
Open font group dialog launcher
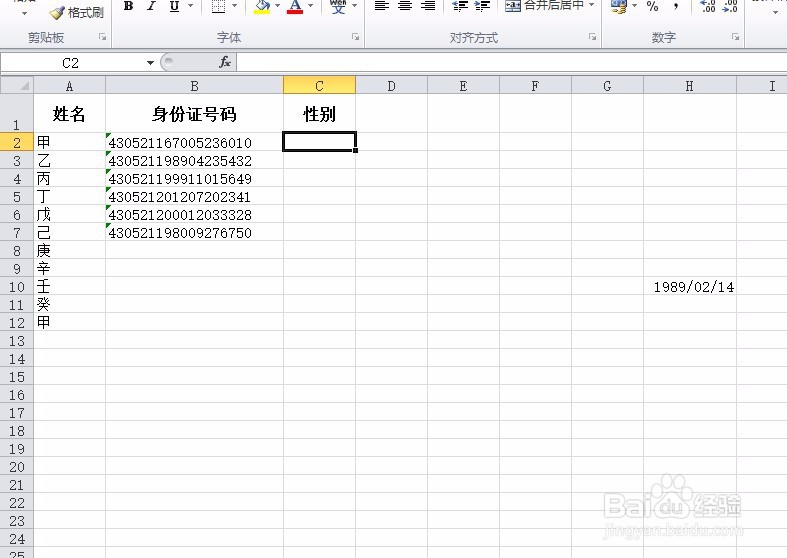355,37
